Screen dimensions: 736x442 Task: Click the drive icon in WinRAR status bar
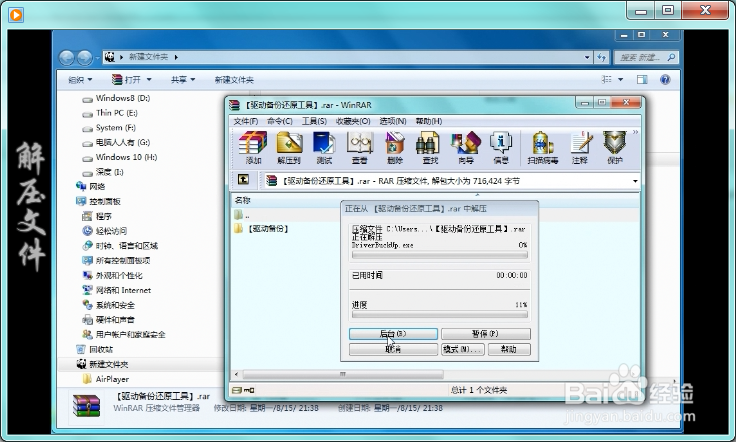pyautogui.click(x=237, y=390)
